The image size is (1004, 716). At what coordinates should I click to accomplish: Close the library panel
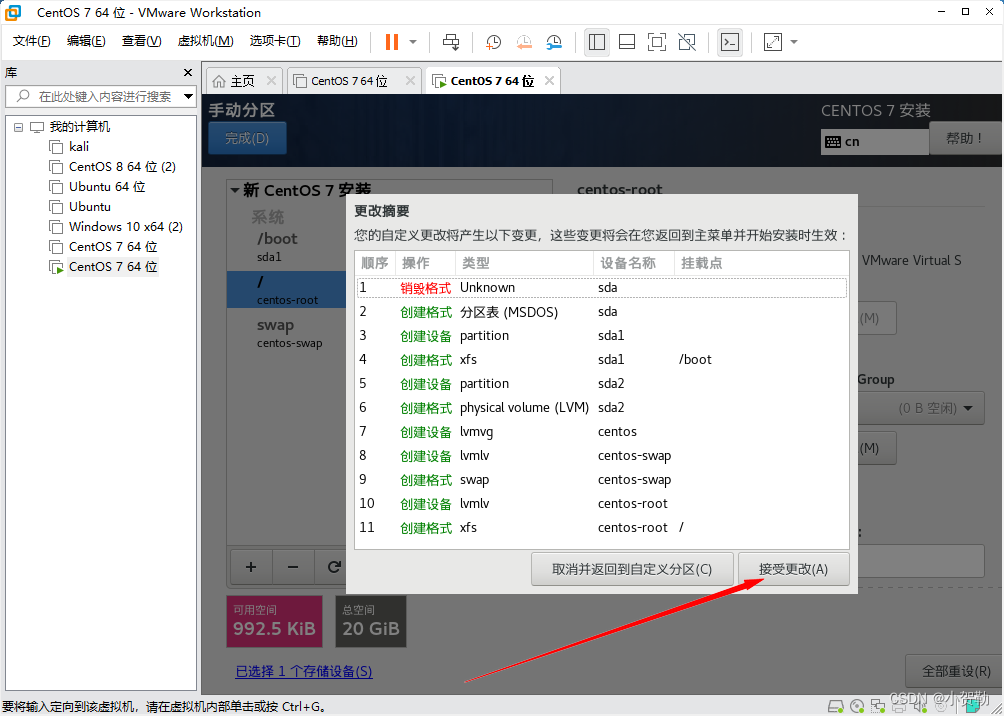tap(188, 72)
